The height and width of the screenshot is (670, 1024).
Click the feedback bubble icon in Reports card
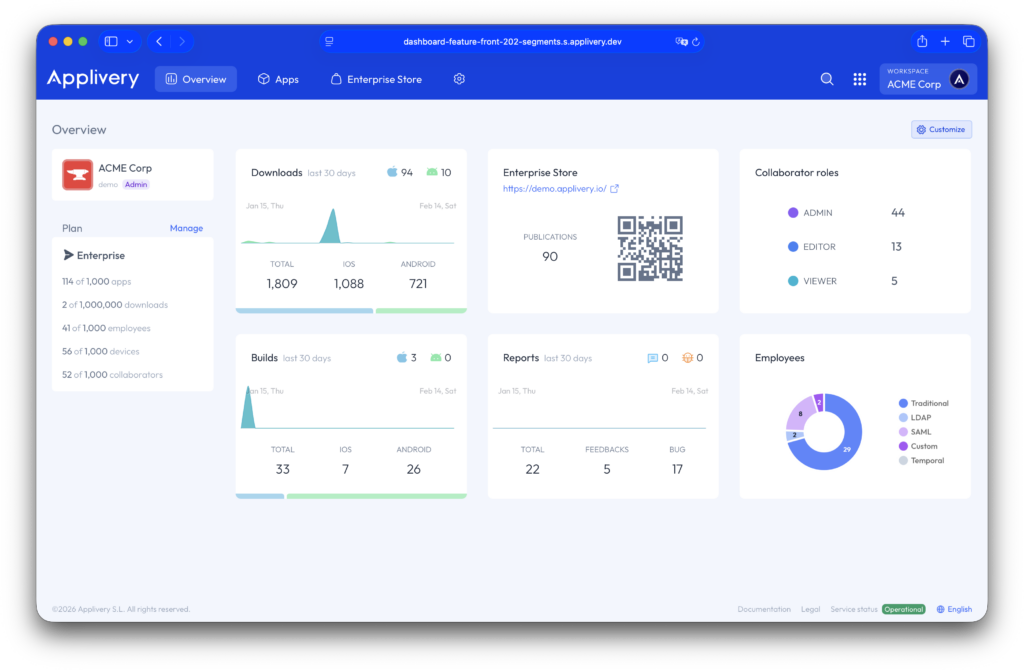654,357
